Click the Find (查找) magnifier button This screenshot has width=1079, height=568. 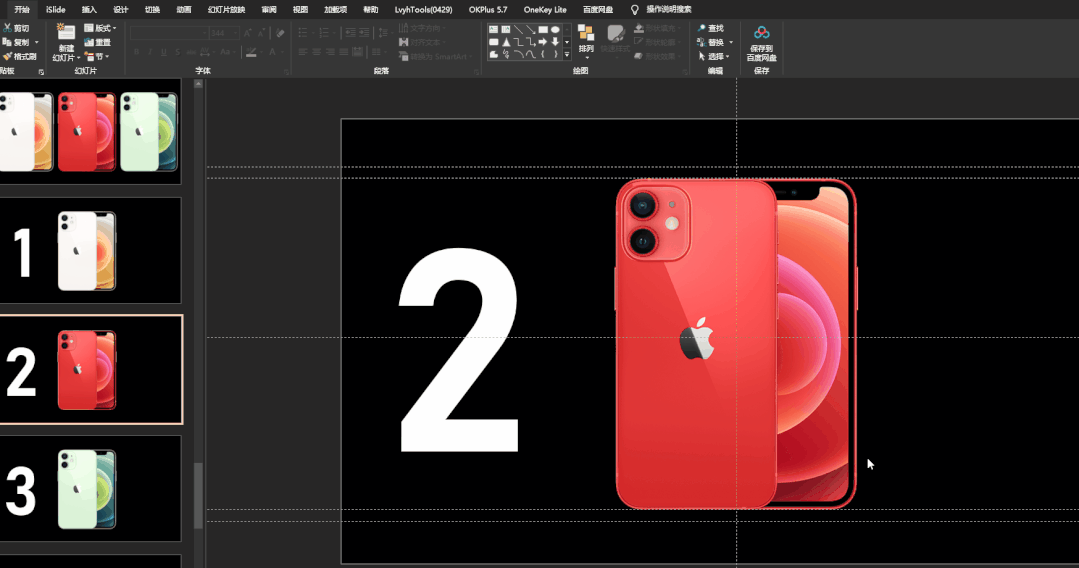click(710, 28)
